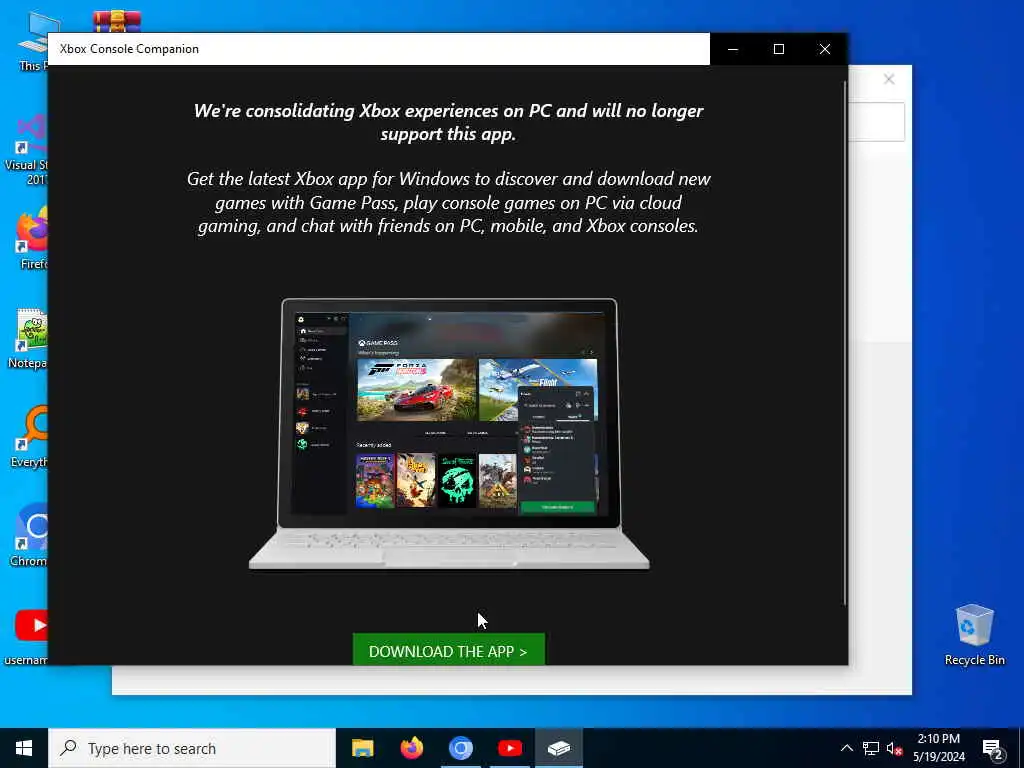This screenshot has width=1024, height=768.
Task: Click the input field in the background window
Action: [876, 121]
